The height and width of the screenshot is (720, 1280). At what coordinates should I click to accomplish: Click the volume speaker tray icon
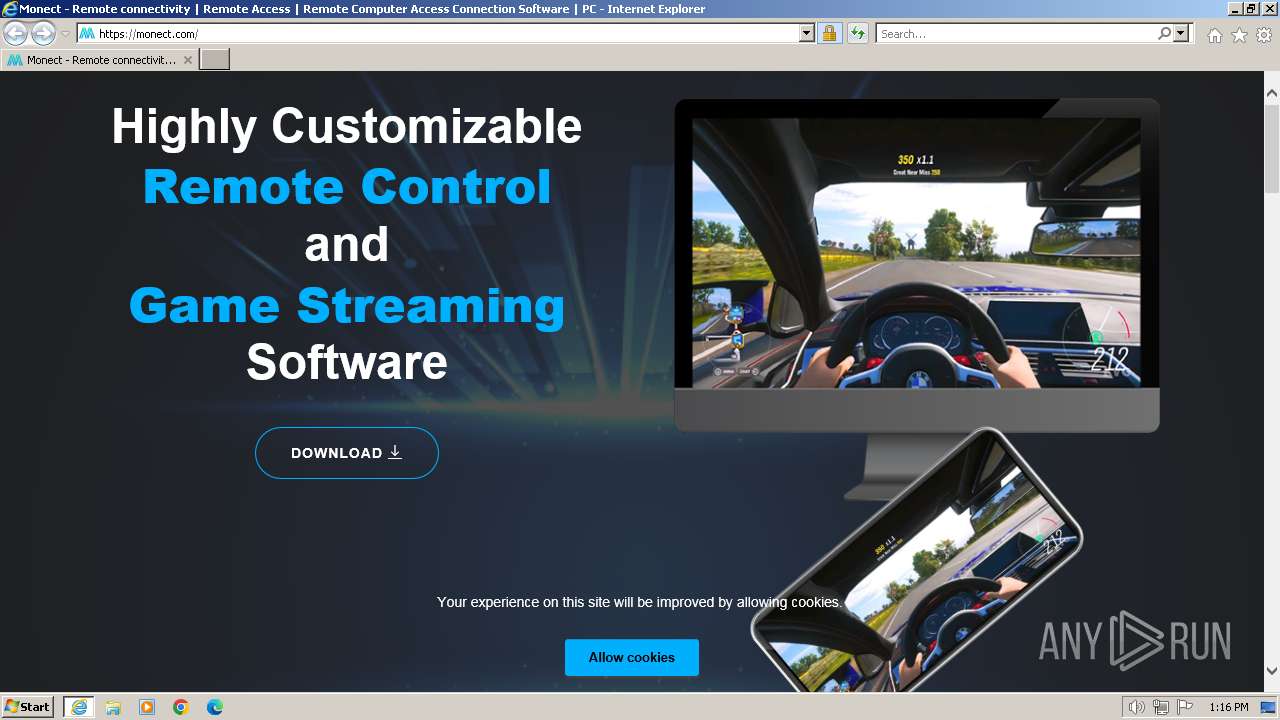pos(1137,707)
